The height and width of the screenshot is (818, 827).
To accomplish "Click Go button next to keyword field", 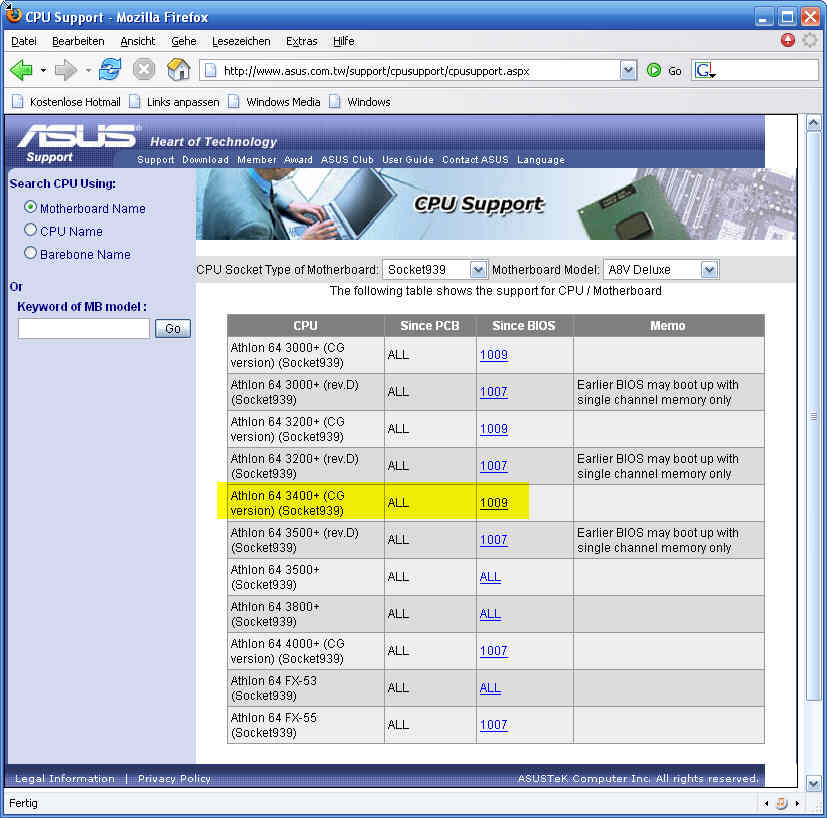I will tap(173, 329).
